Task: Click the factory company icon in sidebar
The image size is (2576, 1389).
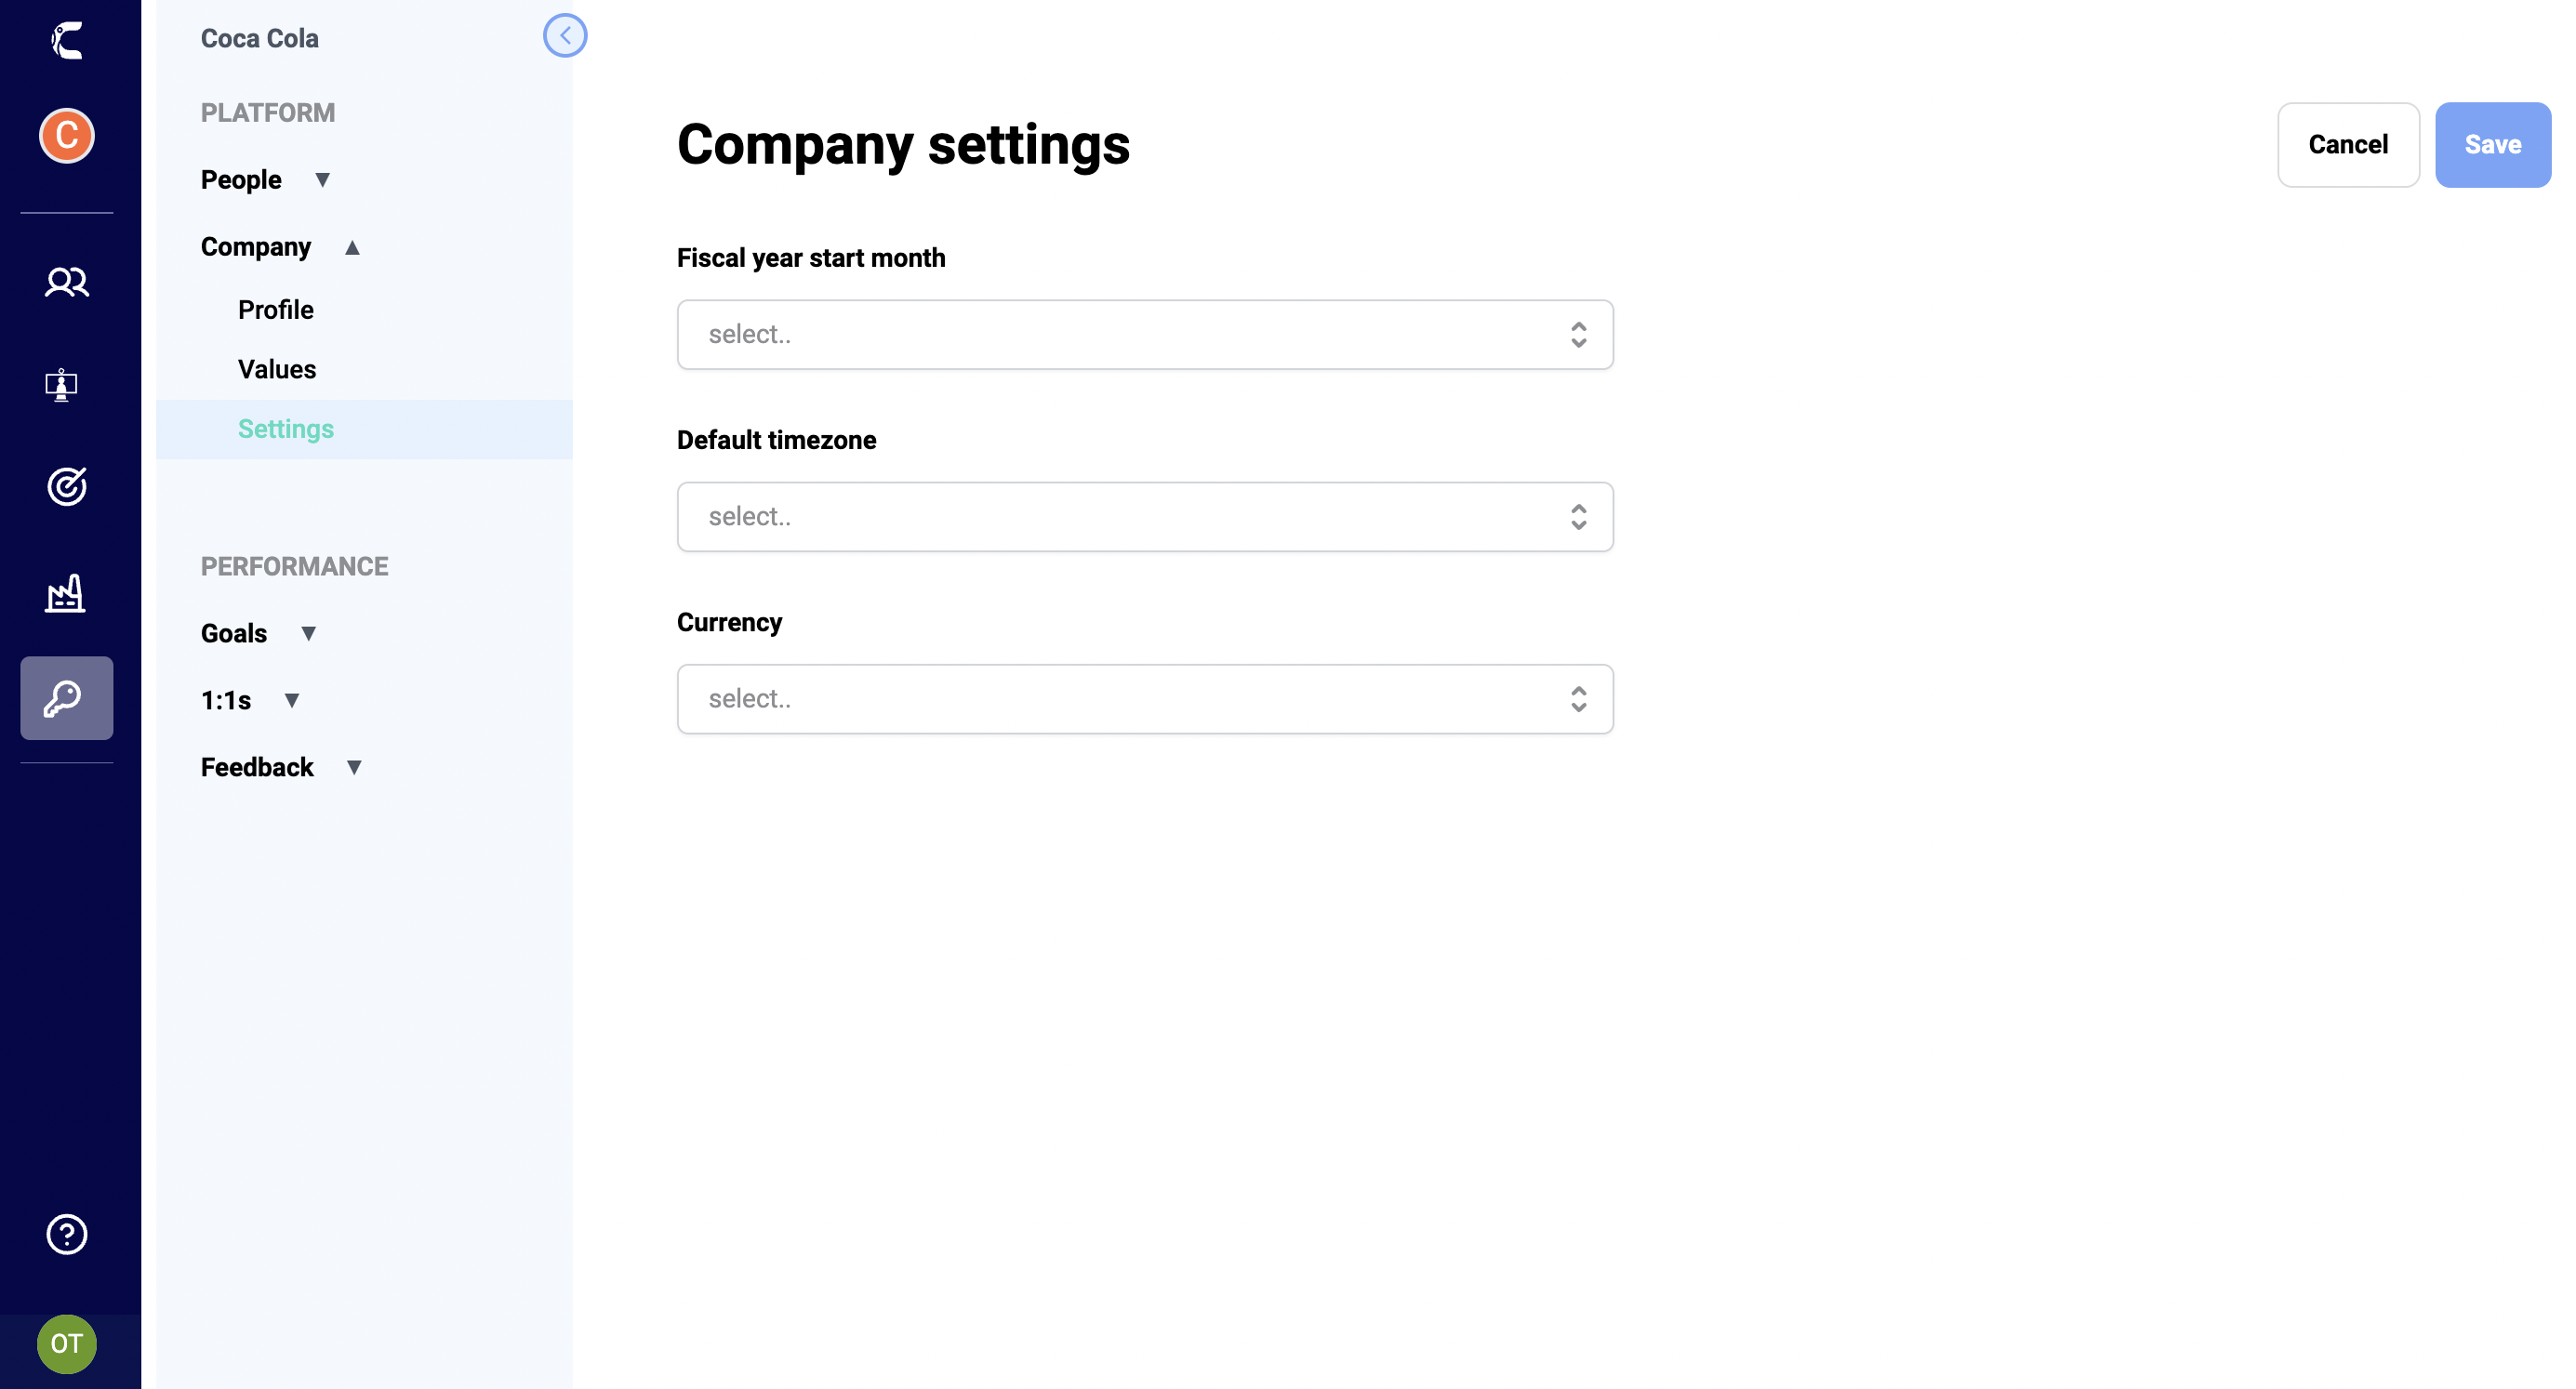Action: coord(66,592)
